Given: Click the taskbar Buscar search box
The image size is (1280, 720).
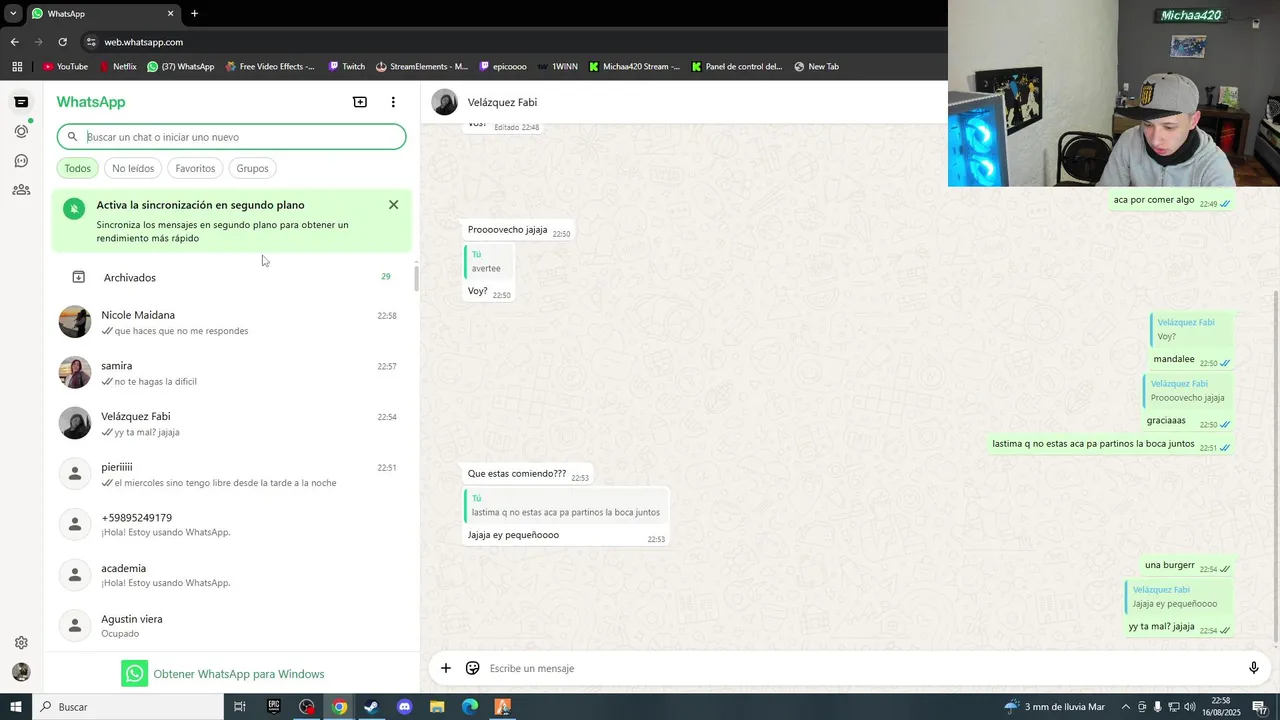Looking at the screenshot, I should [x=128, y=707].
